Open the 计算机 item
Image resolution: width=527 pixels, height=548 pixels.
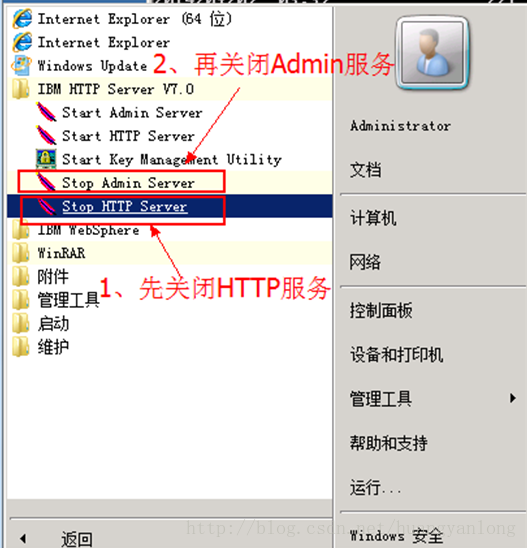pos(373,218)
